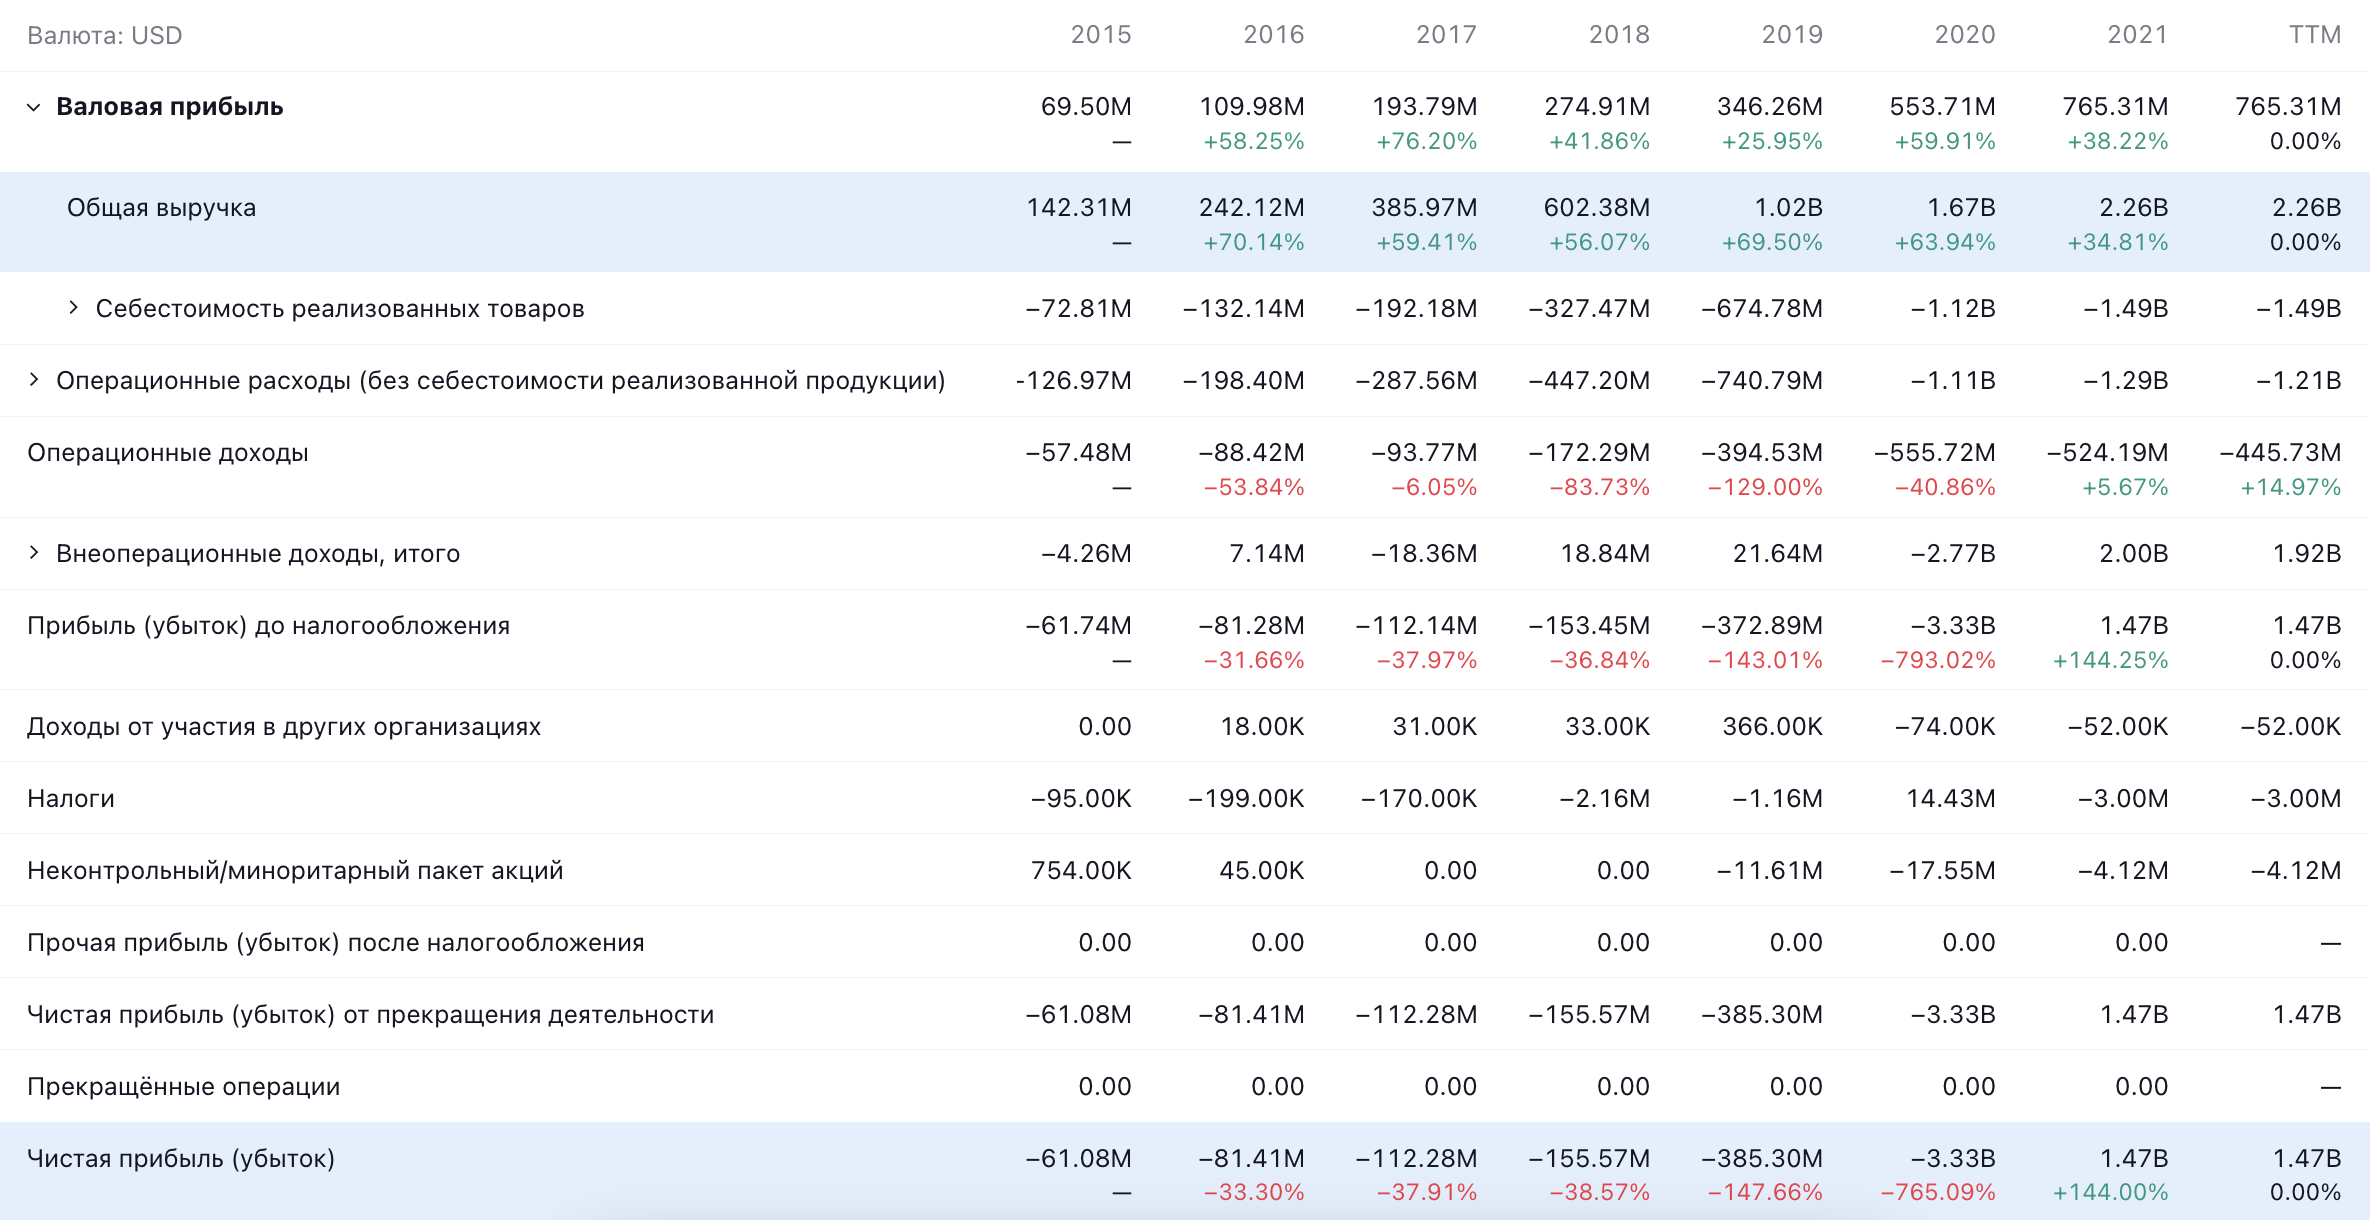This screenshot has width=2370, height=1220.
Task: Click revenue value 602.38M
Action: tap(1597, 208)
